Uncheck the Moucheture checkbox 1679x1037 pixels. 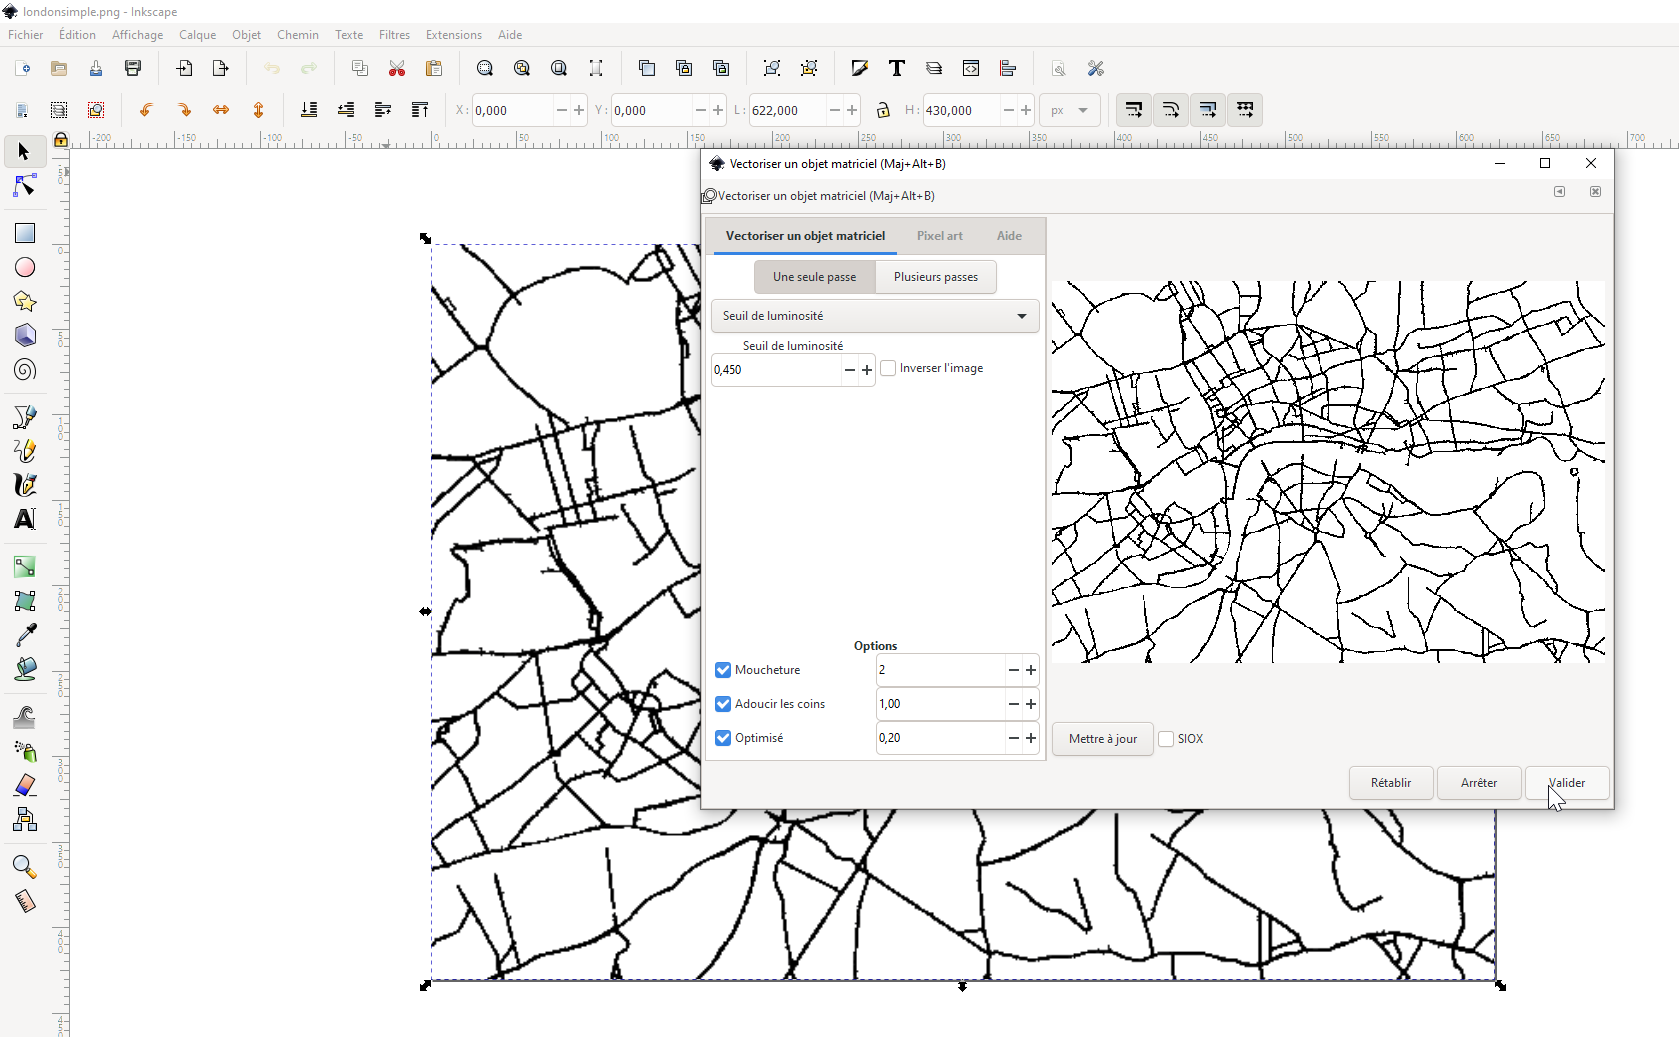(723, 670)
